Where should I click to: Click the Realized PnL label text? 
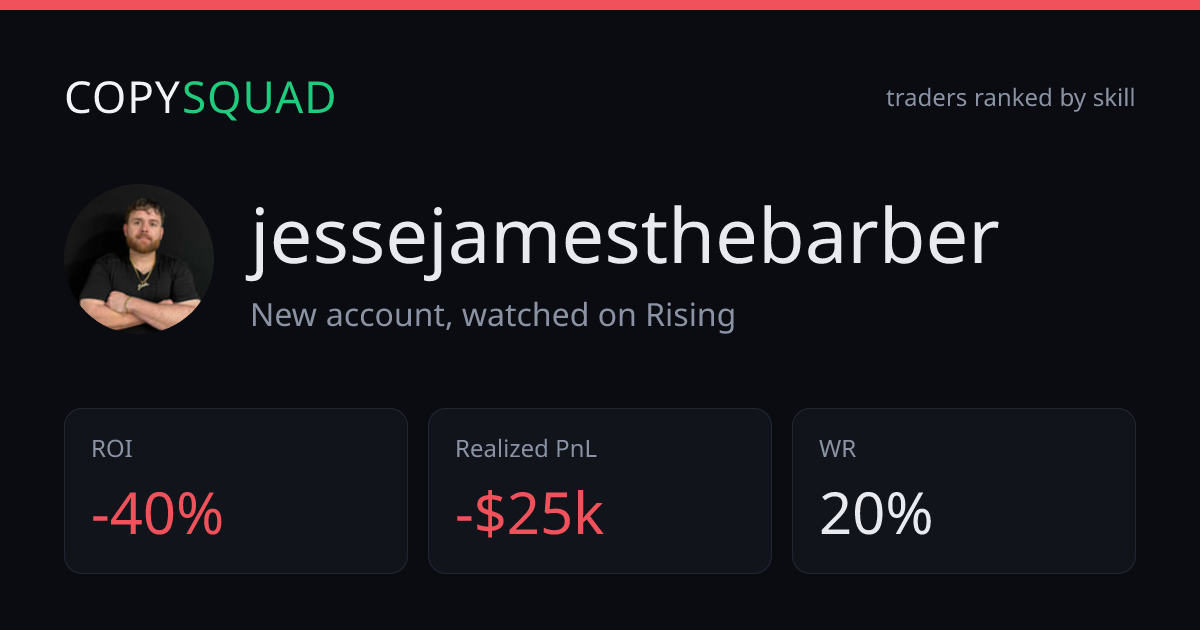click(526, 450)
